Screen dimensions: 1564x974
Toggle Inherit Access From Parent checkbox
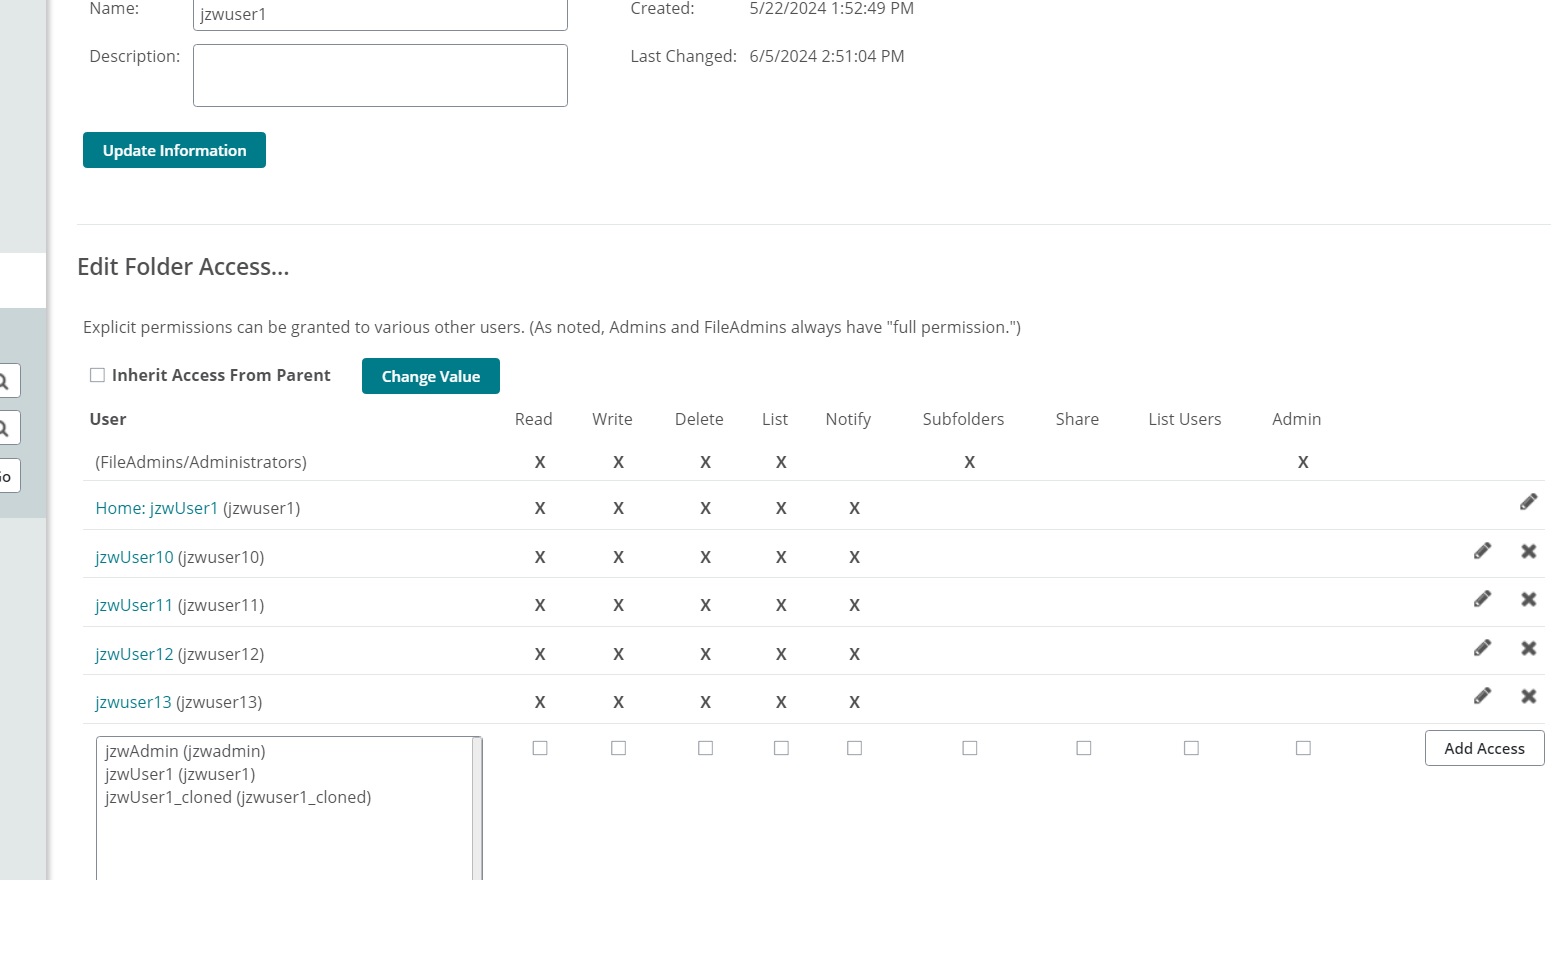[x=97, y=375]
